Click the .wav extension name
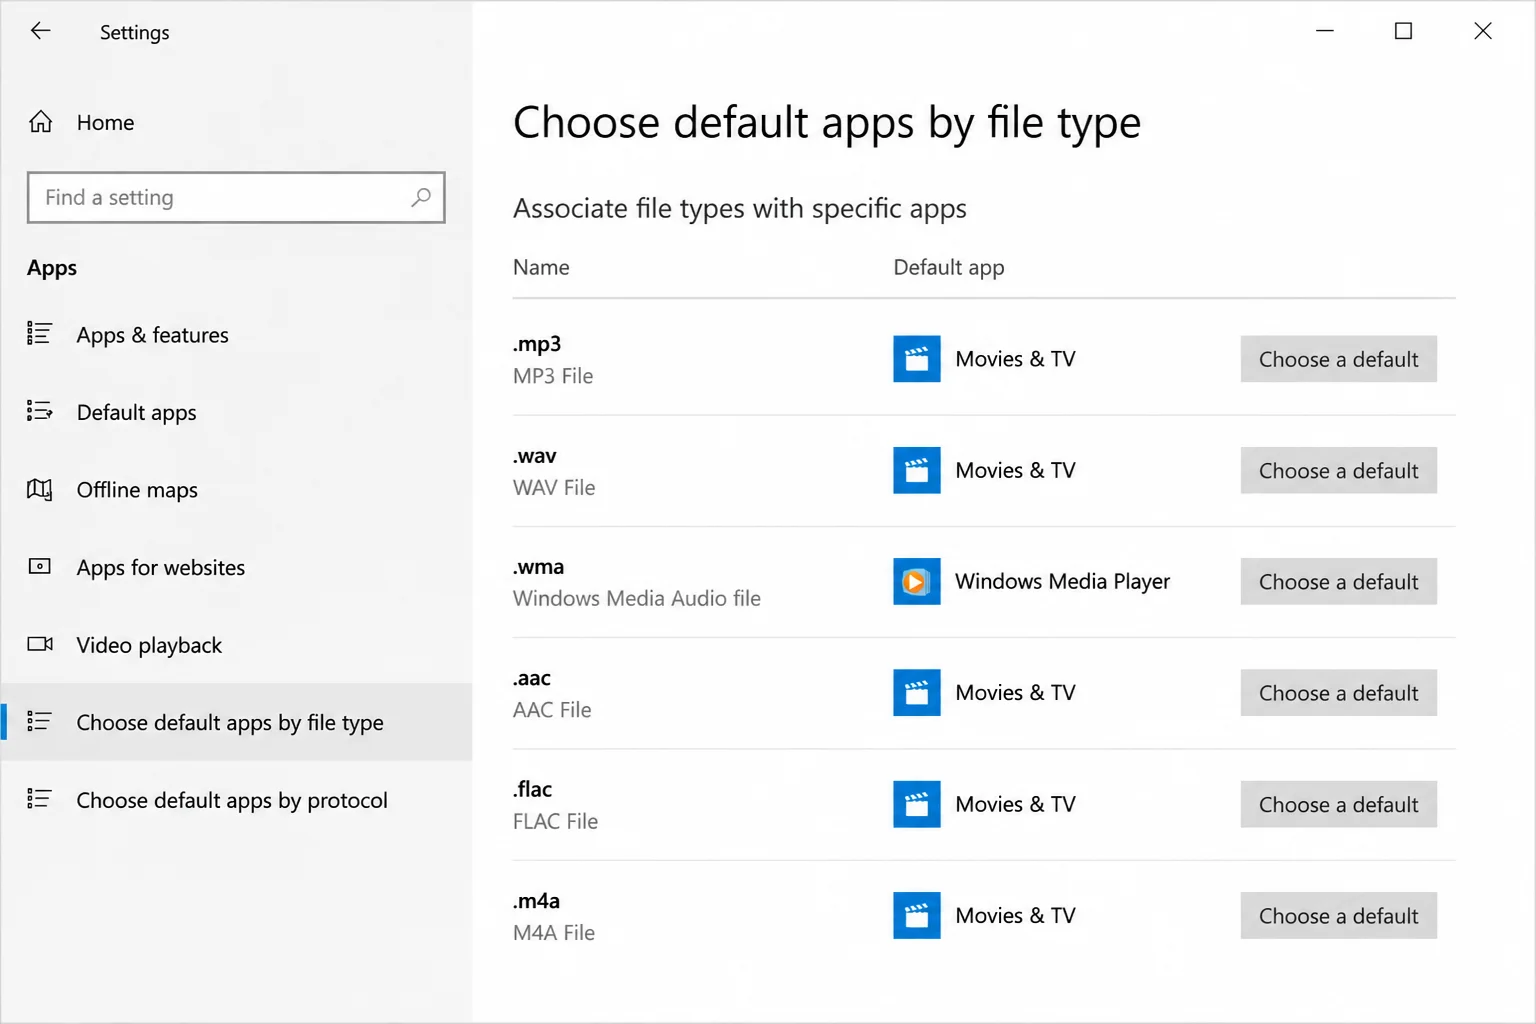Image resolution: width=1536 pixels, height=1024 pixels. tap(535, 455)
